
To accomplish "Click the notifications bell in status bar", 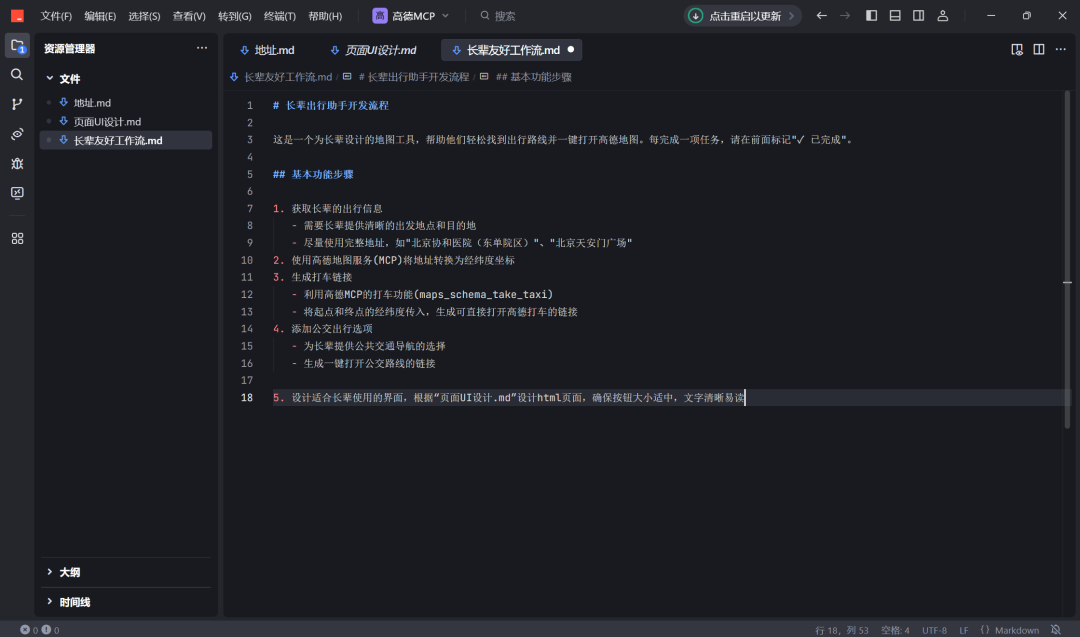I will (x=1056, y=629).
